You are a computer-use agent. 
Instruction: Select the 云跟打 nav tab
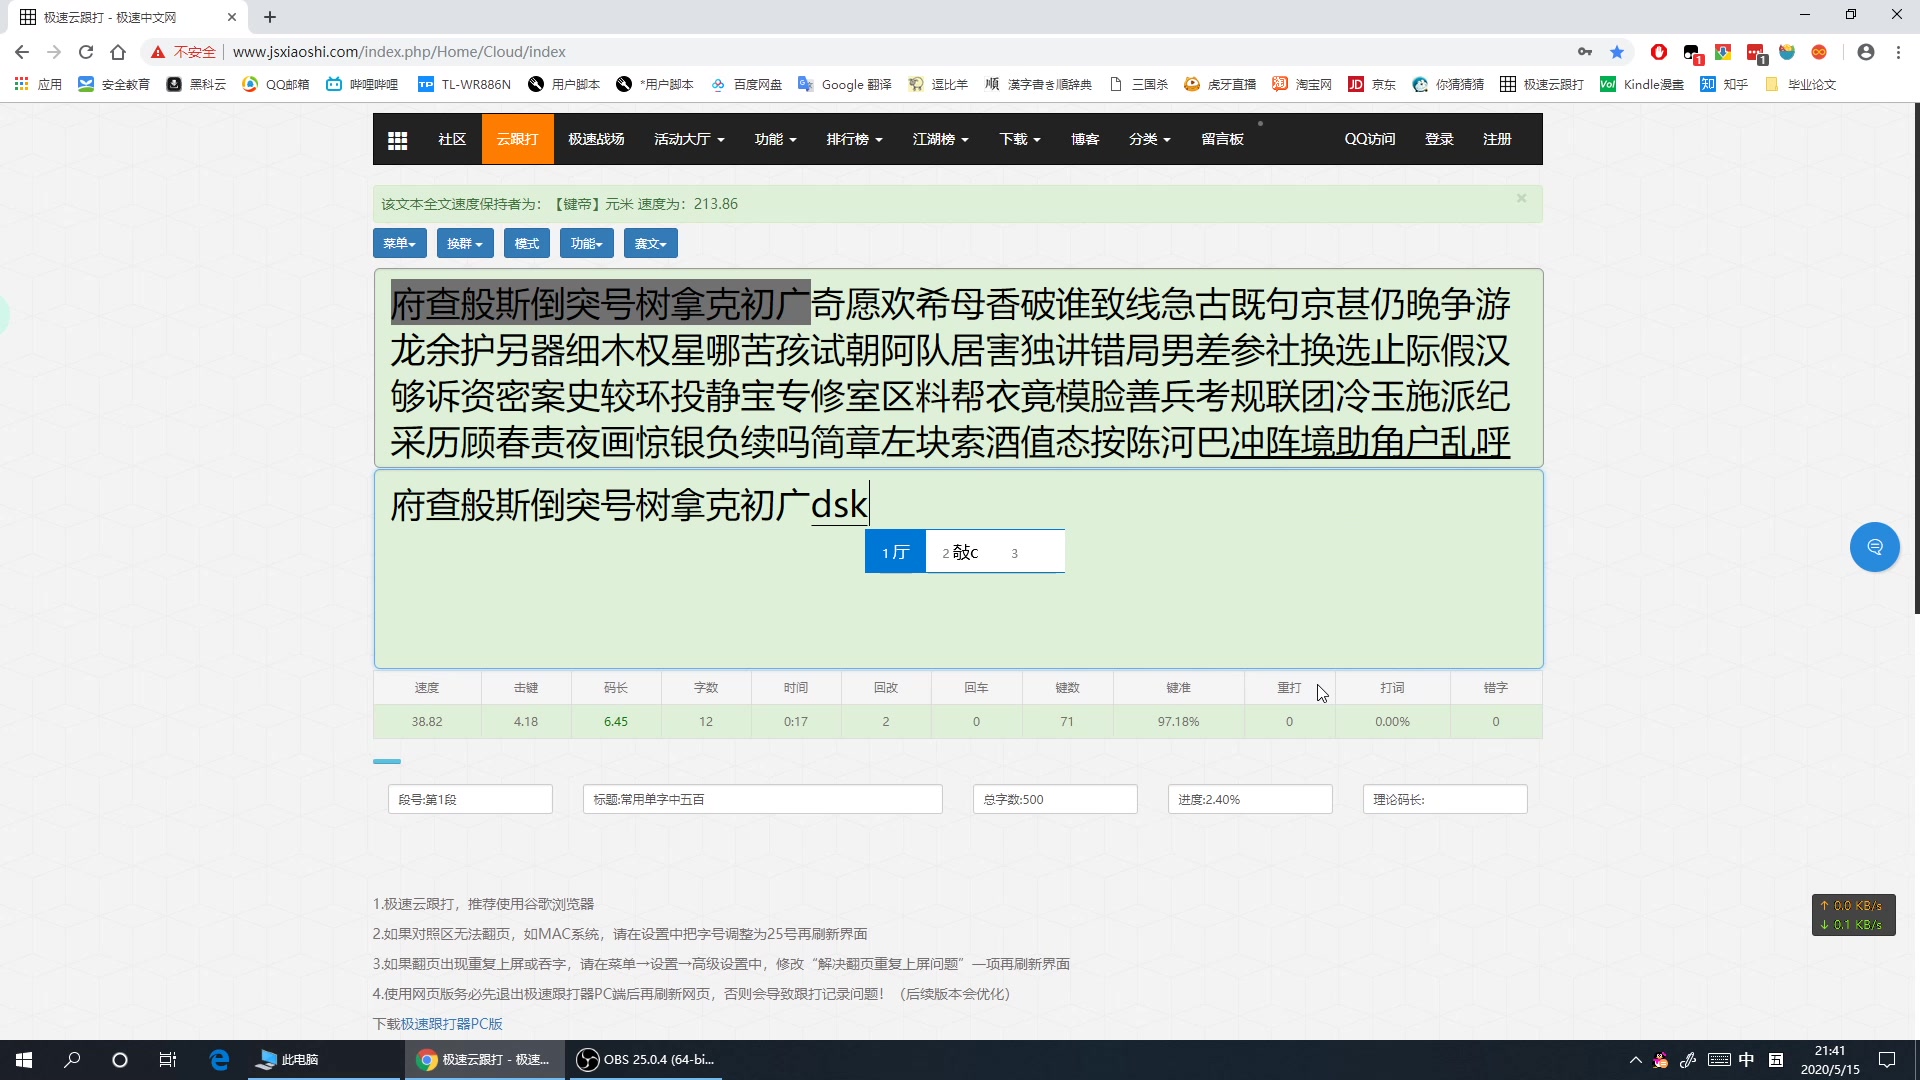coord(517,139)
